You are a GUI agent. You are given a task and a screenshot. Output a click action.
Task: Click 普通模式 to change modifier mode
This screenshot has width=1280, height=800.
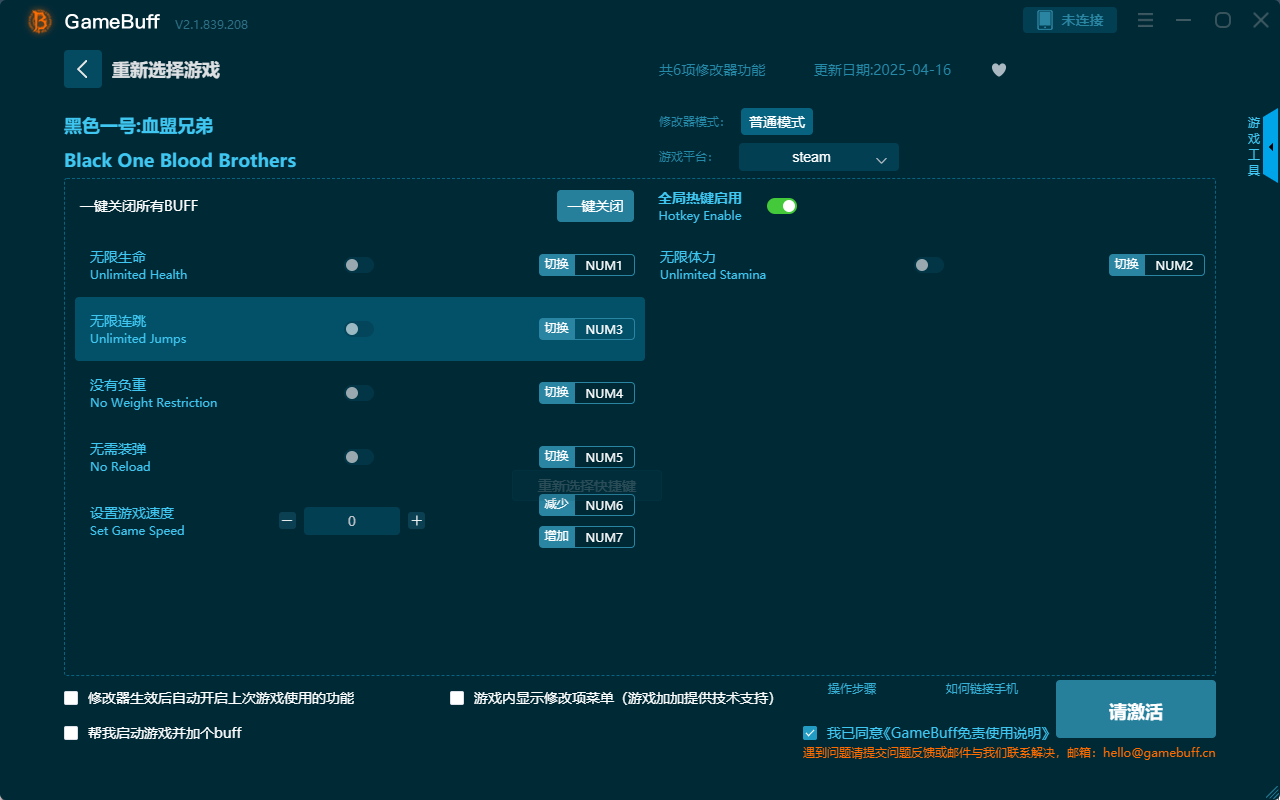pyautogui.click(x=777, y=121)
